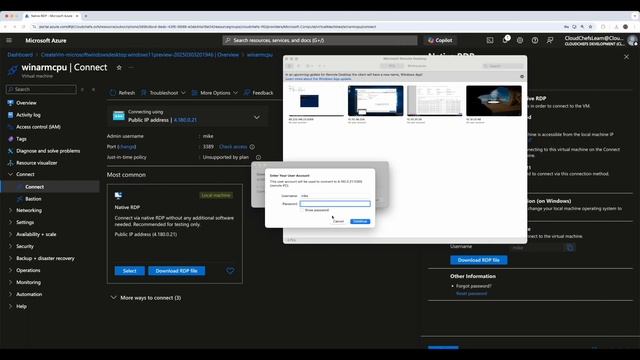This screenshot has height=360, width=640.
Task: Expand the Security sidebar group
Action: tap(11, 247)
